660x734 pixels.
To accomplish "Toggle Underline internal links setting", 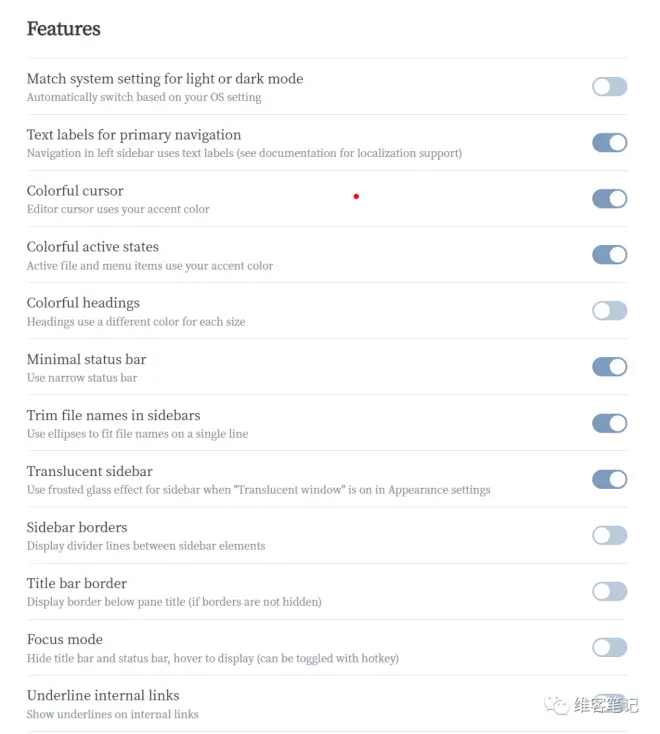I will tap(609, 702).
